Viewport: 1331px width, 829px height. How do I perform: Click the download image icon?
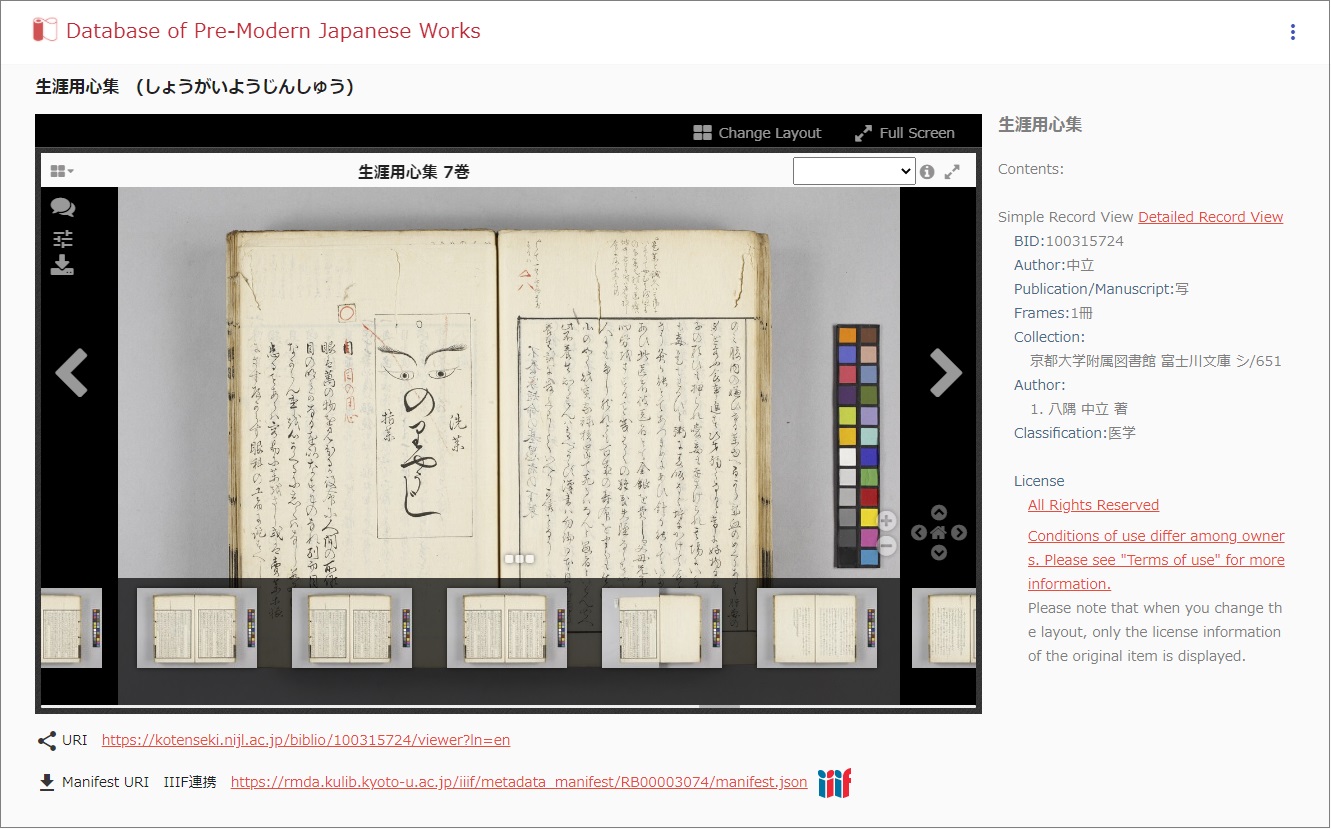pyautogui.click(x=62, y=265)
